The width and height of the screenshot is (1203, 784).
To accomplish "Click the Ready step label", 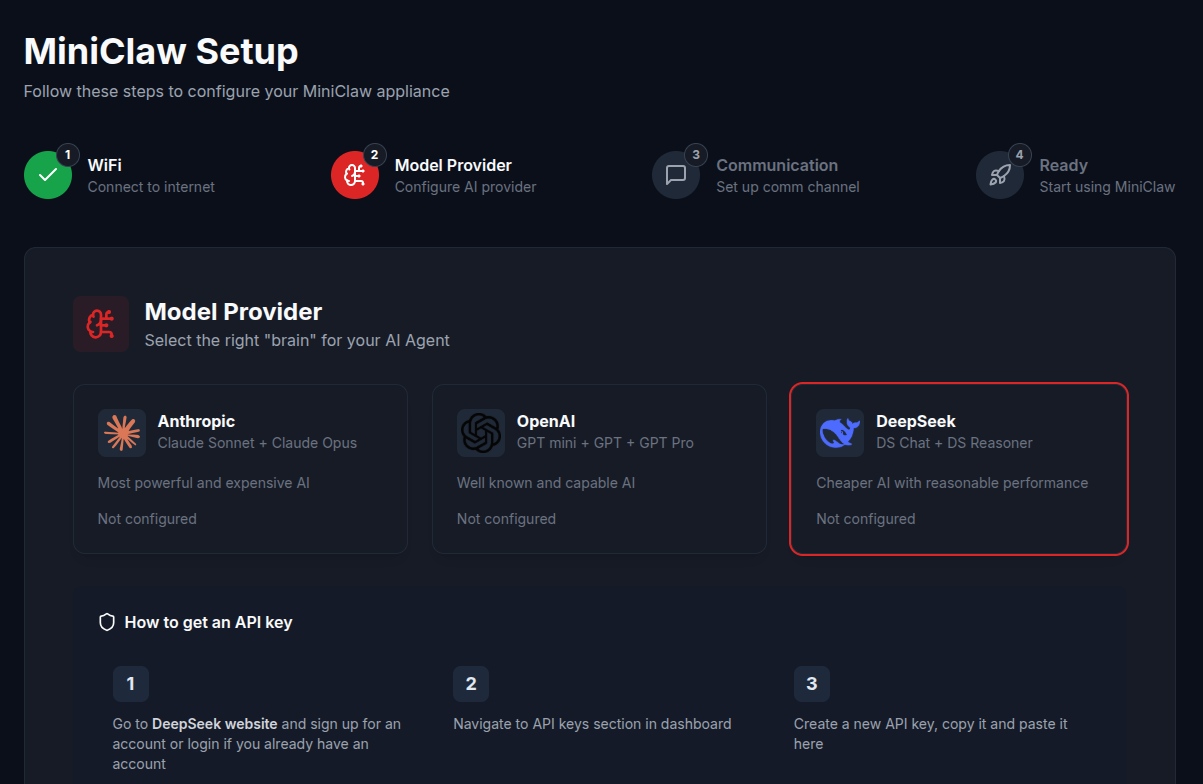I will [x=1063, y=165].
